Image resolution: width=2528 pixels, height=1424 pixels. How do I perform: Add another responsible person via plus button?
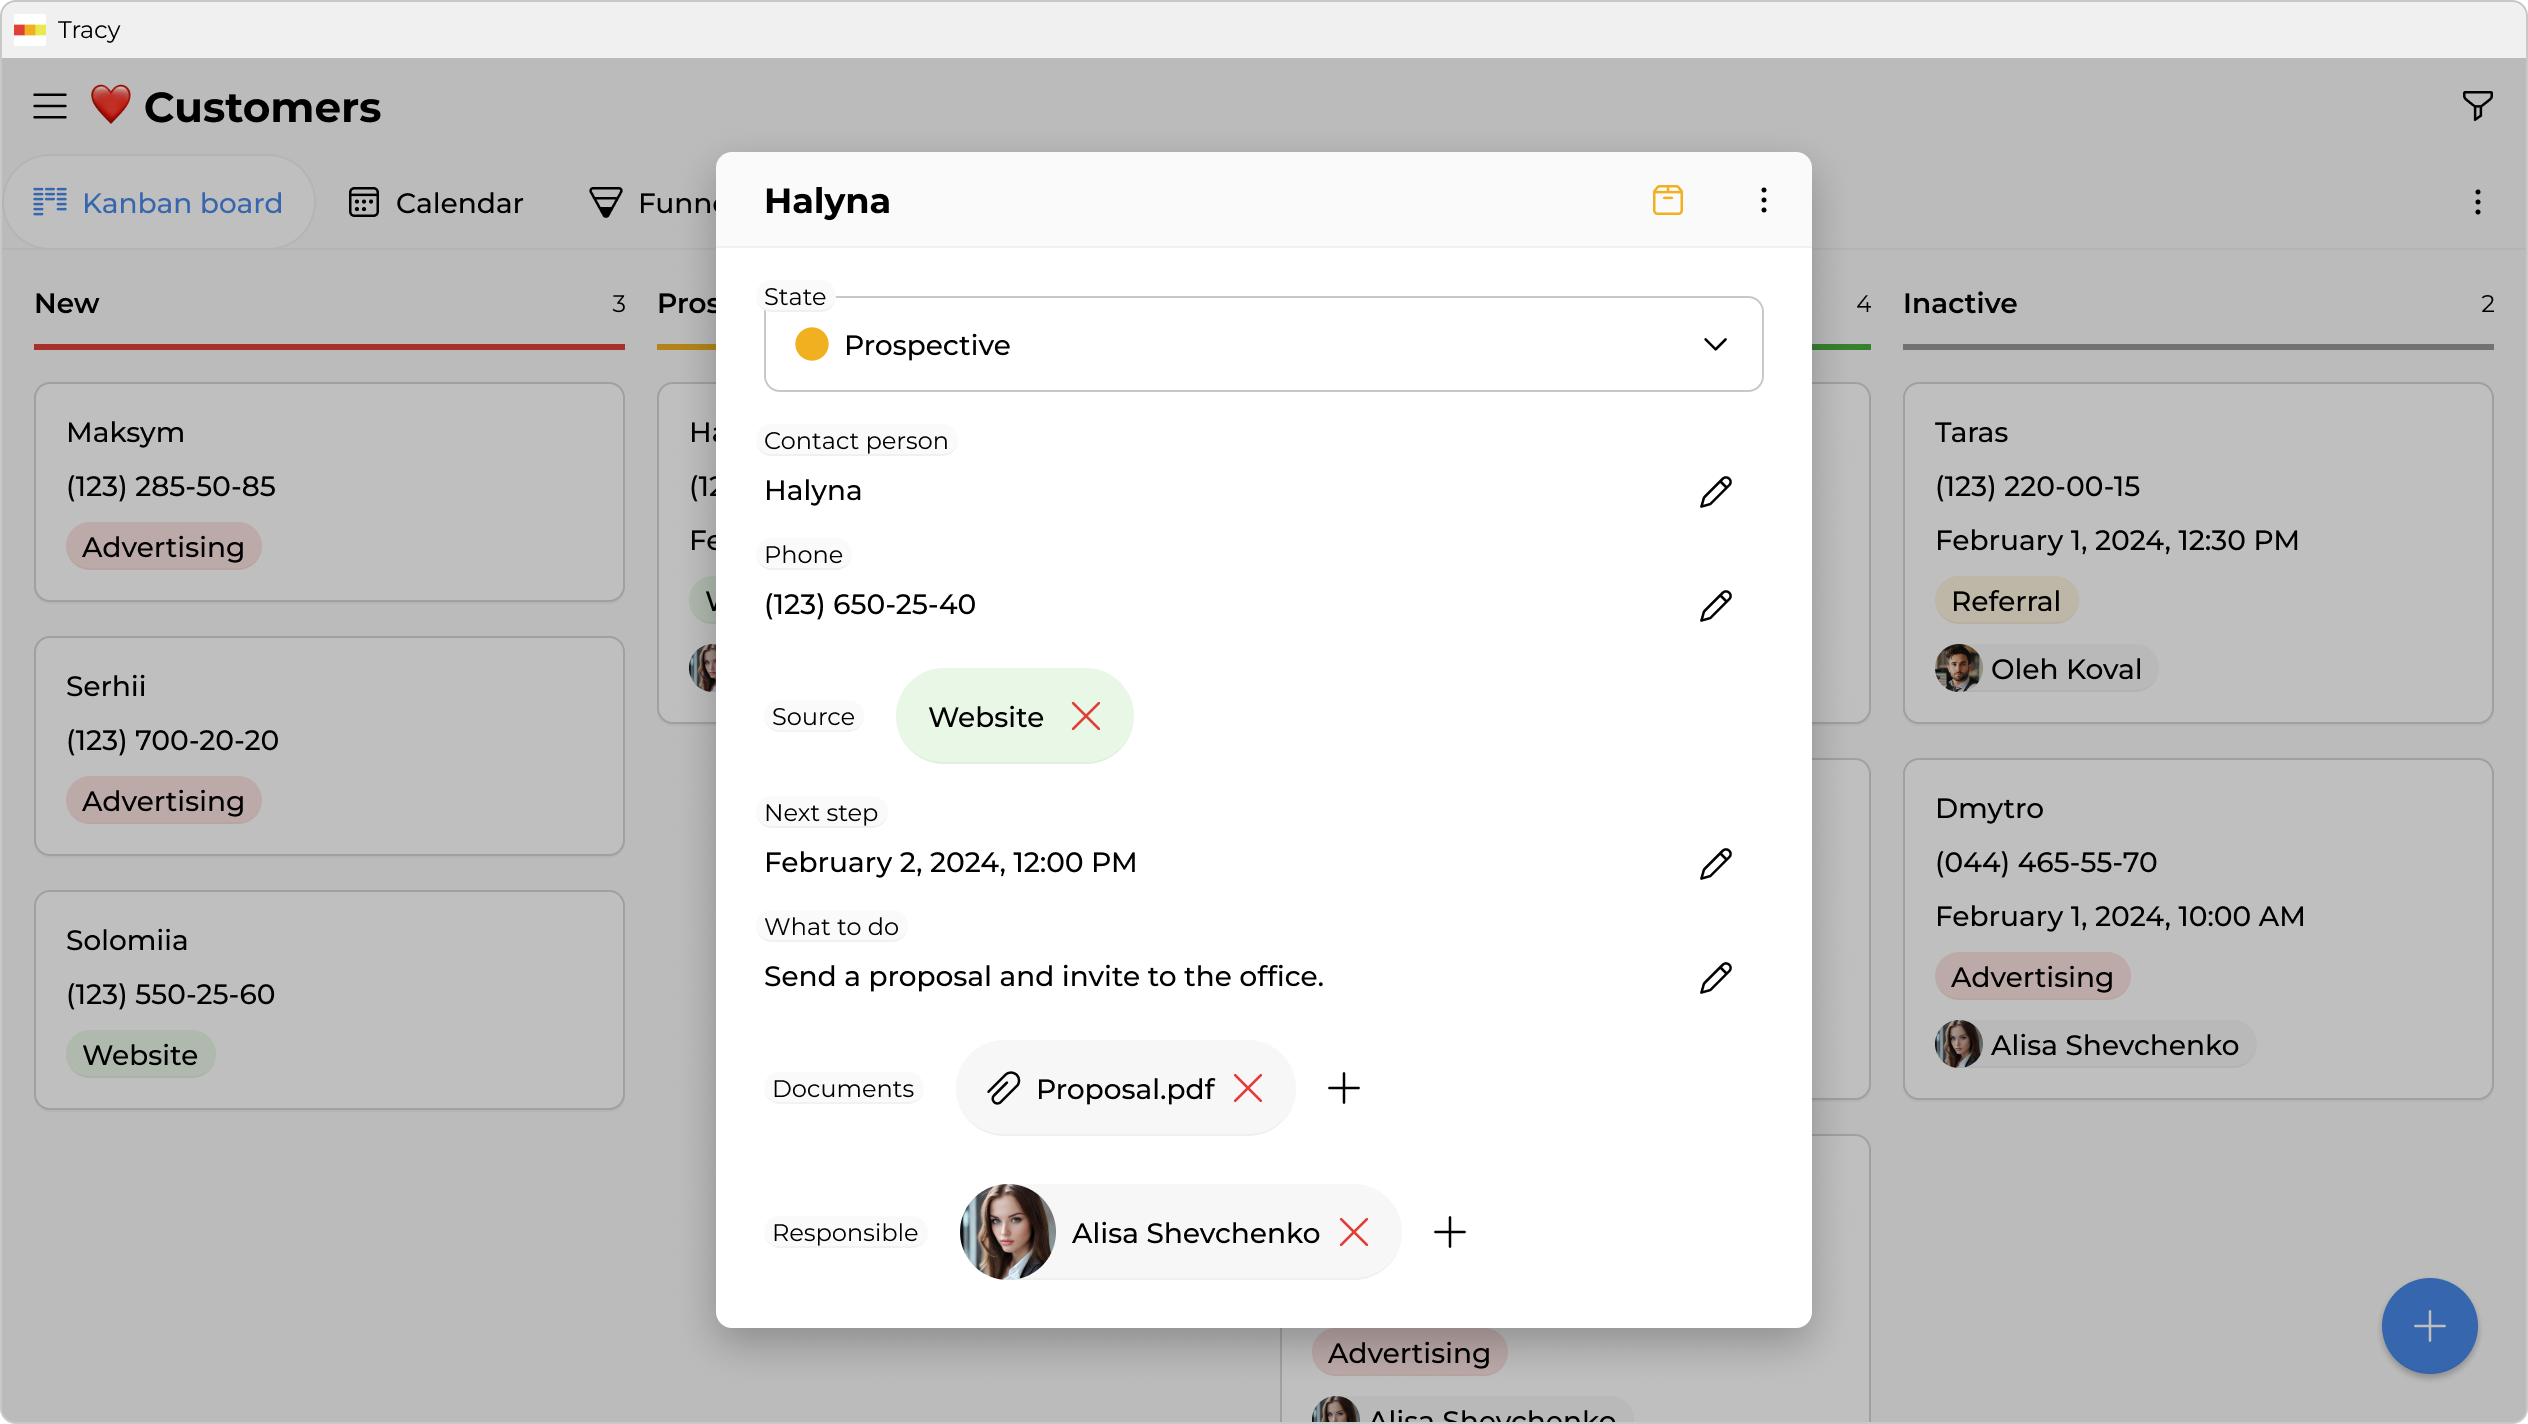[1449, 1232]
